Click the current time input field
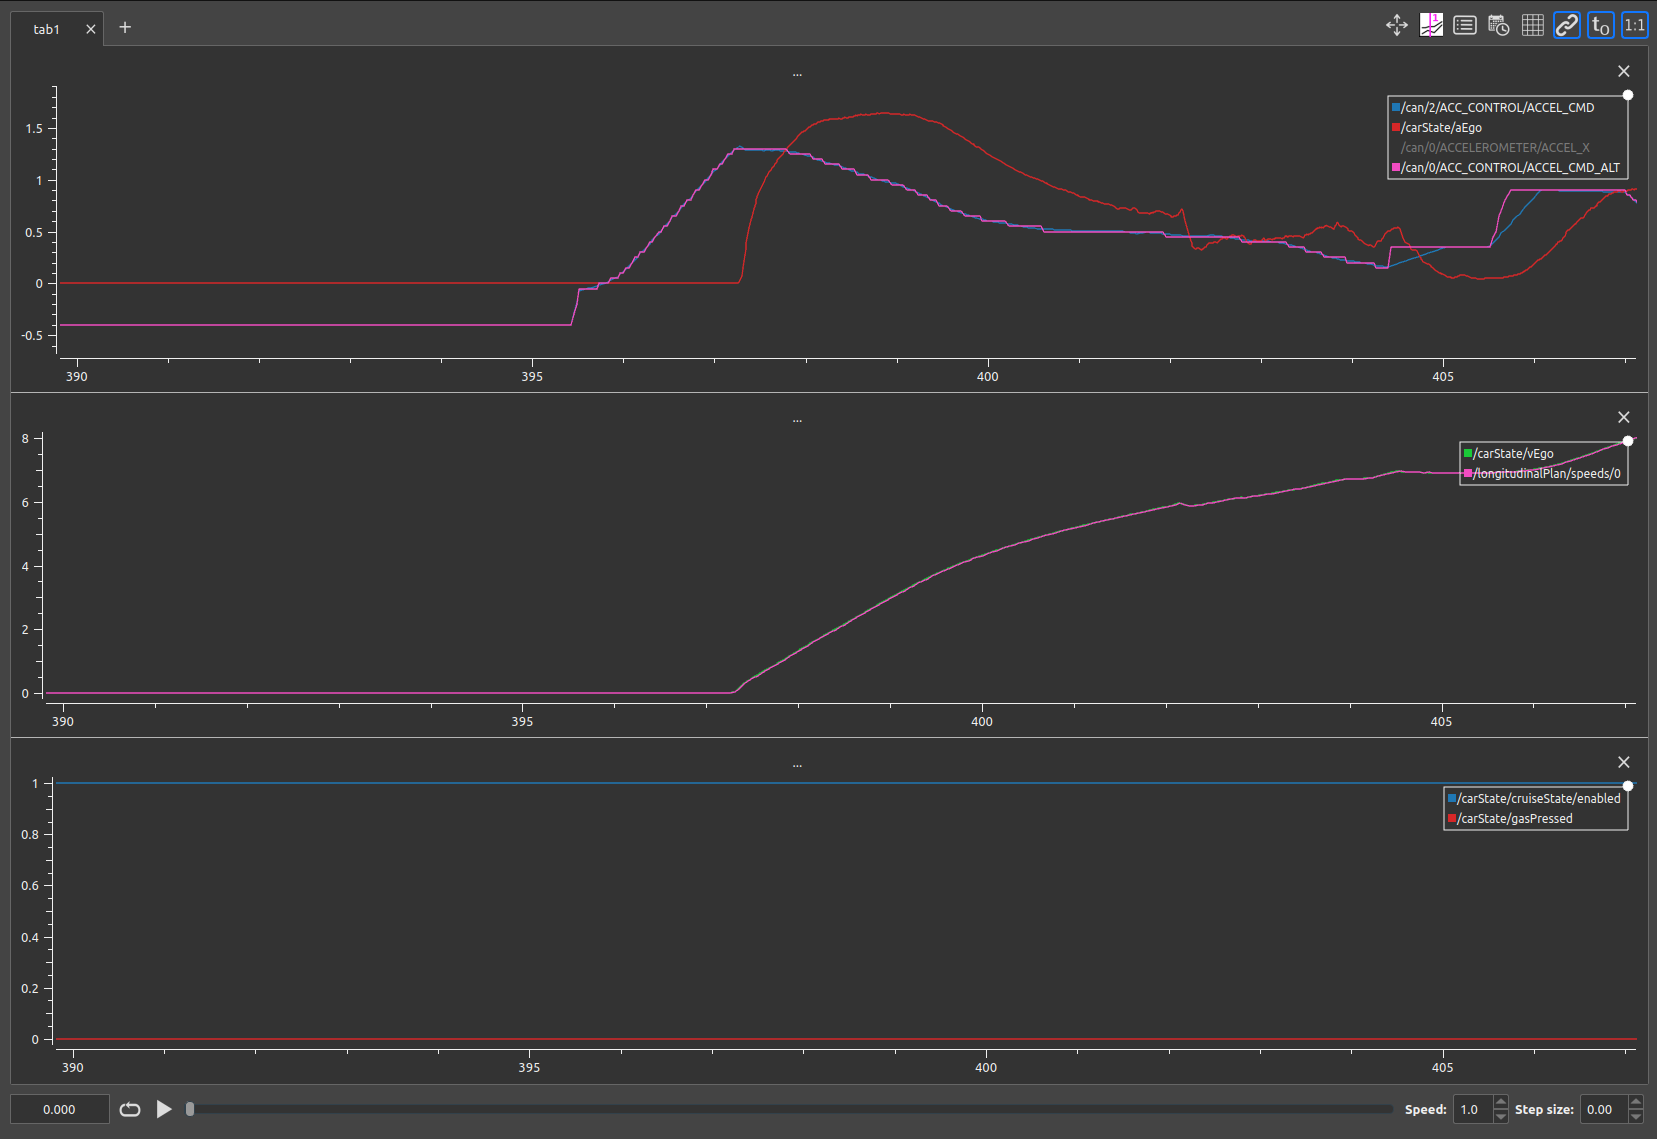Screen dimensions: 1657x1139 pyautogui.click(x=60, y=1109)
